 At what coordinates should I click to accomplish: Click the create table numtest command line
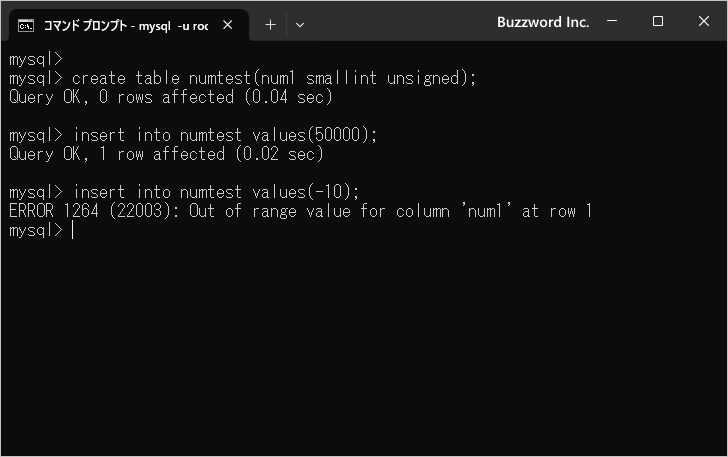point(242,78)
